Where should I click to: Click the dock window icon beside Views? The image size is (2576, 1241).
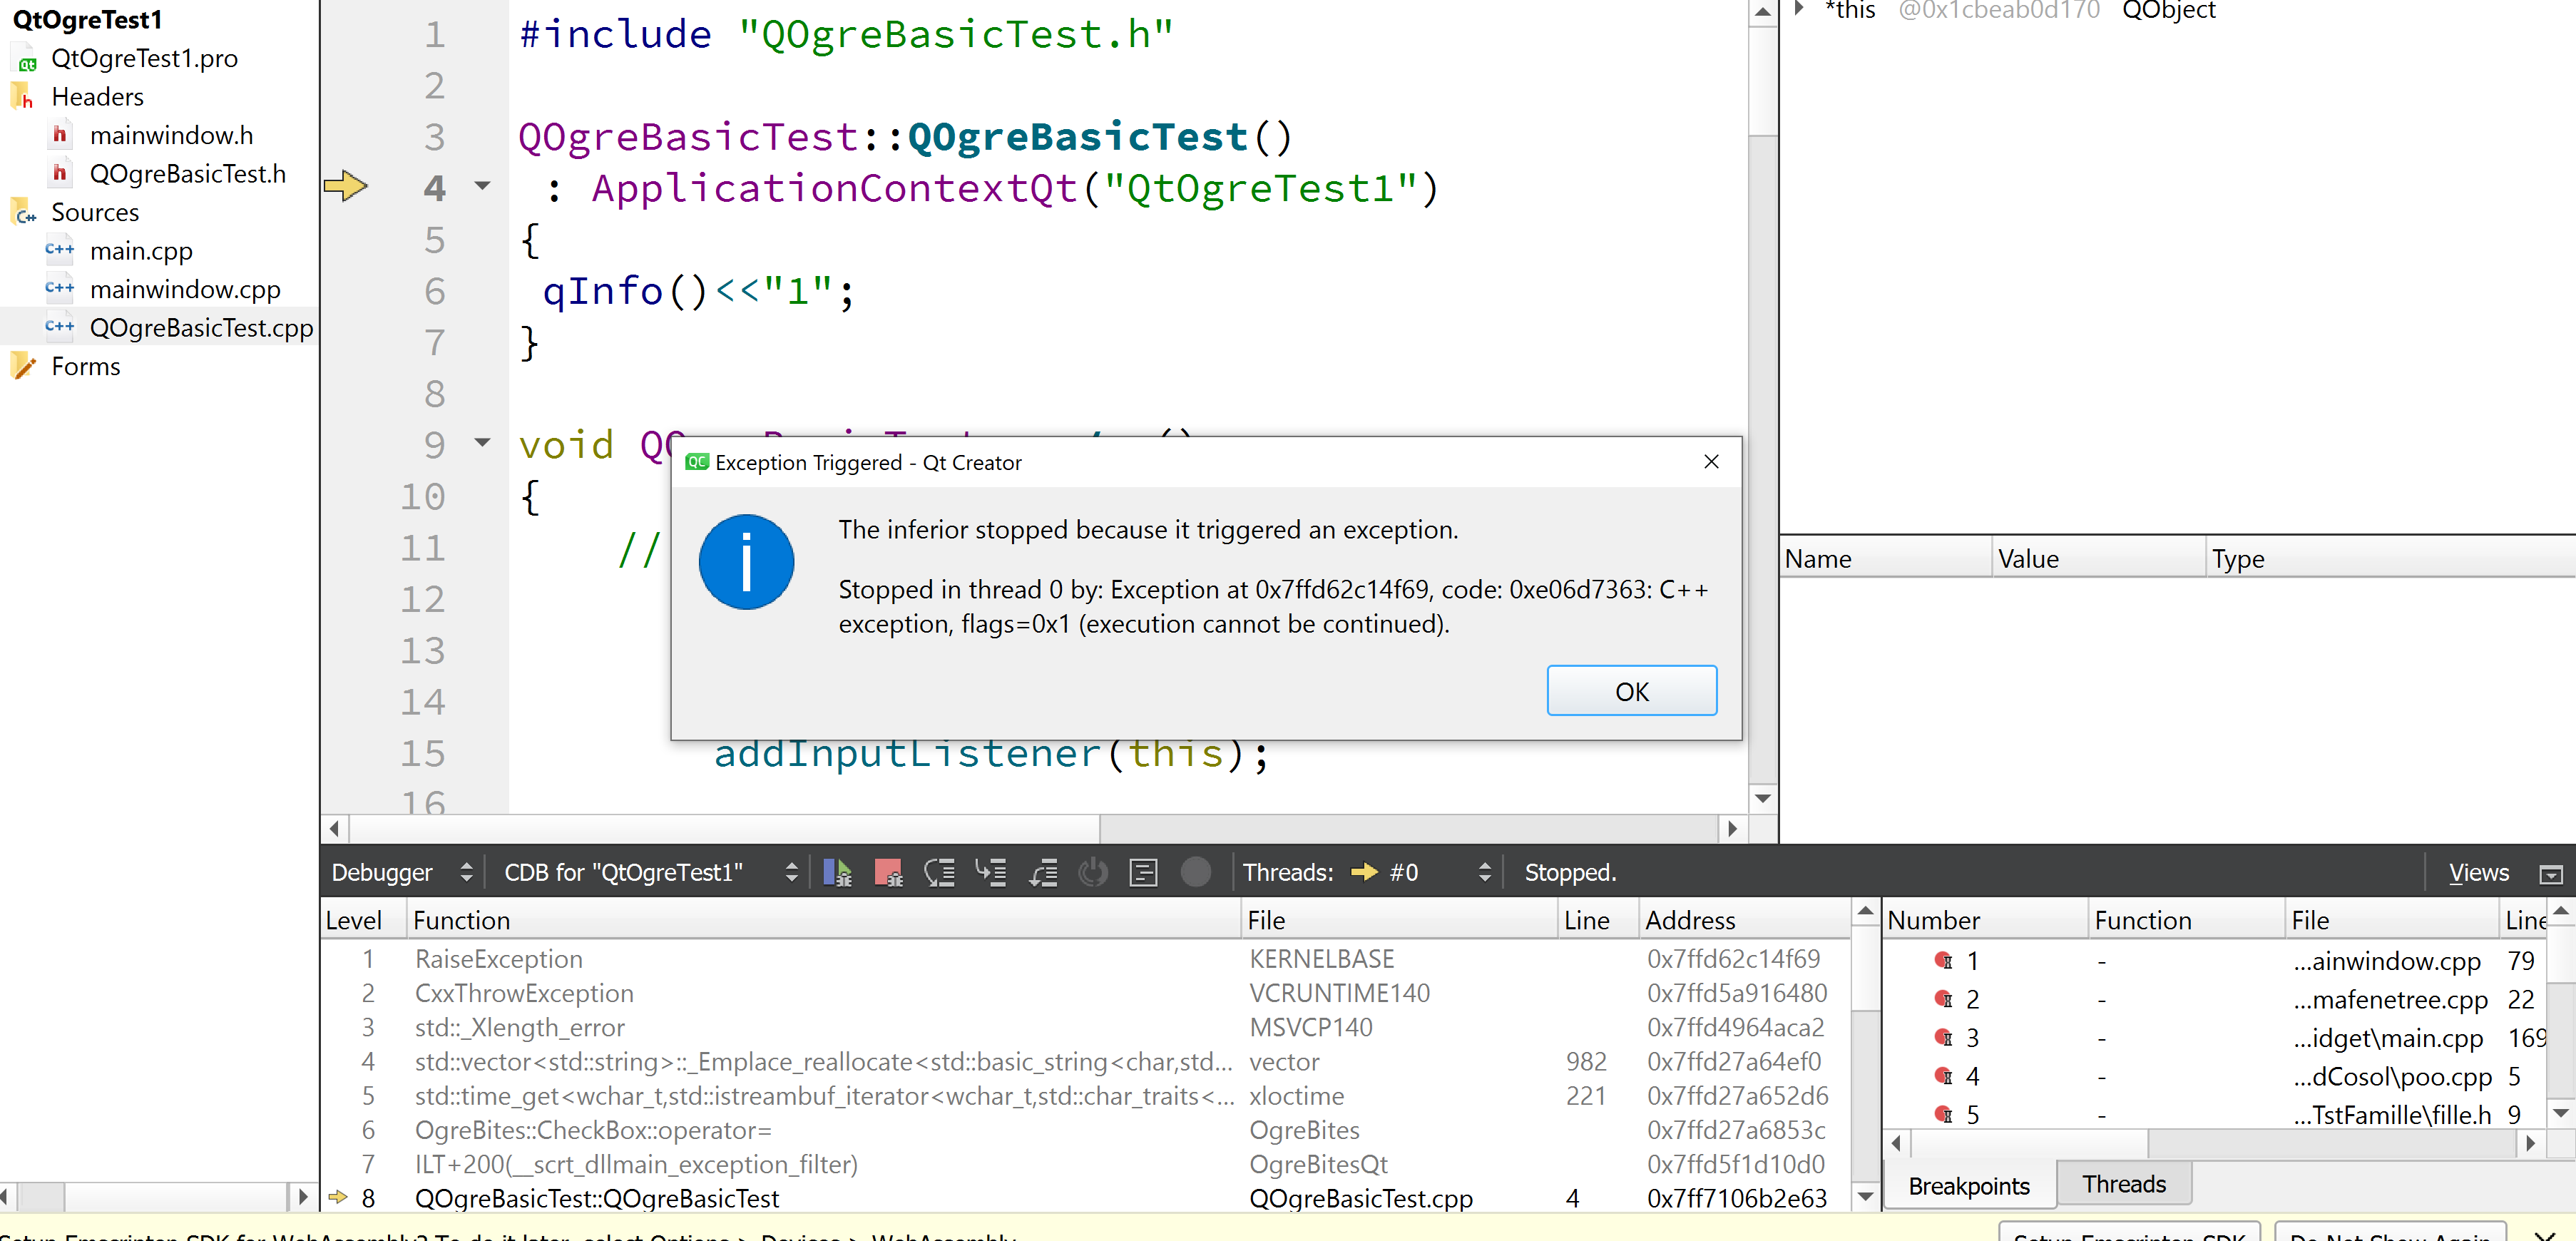click(2551, 874)
